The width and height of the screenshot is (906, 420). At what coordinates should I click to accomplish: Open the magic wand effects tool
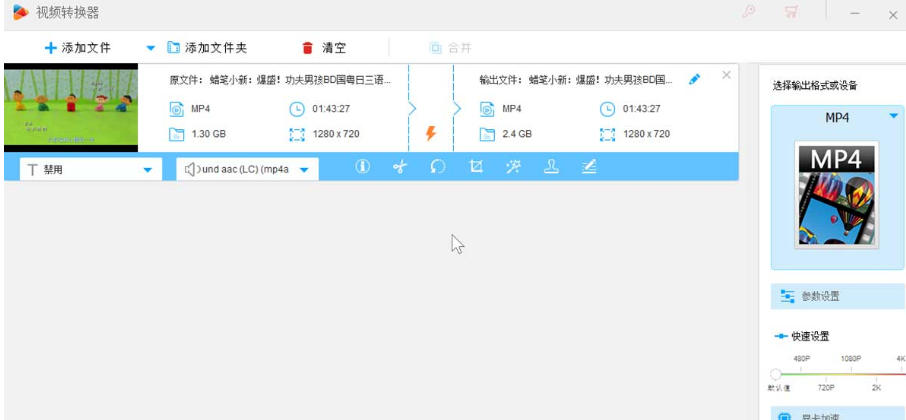tap(513, 167)
